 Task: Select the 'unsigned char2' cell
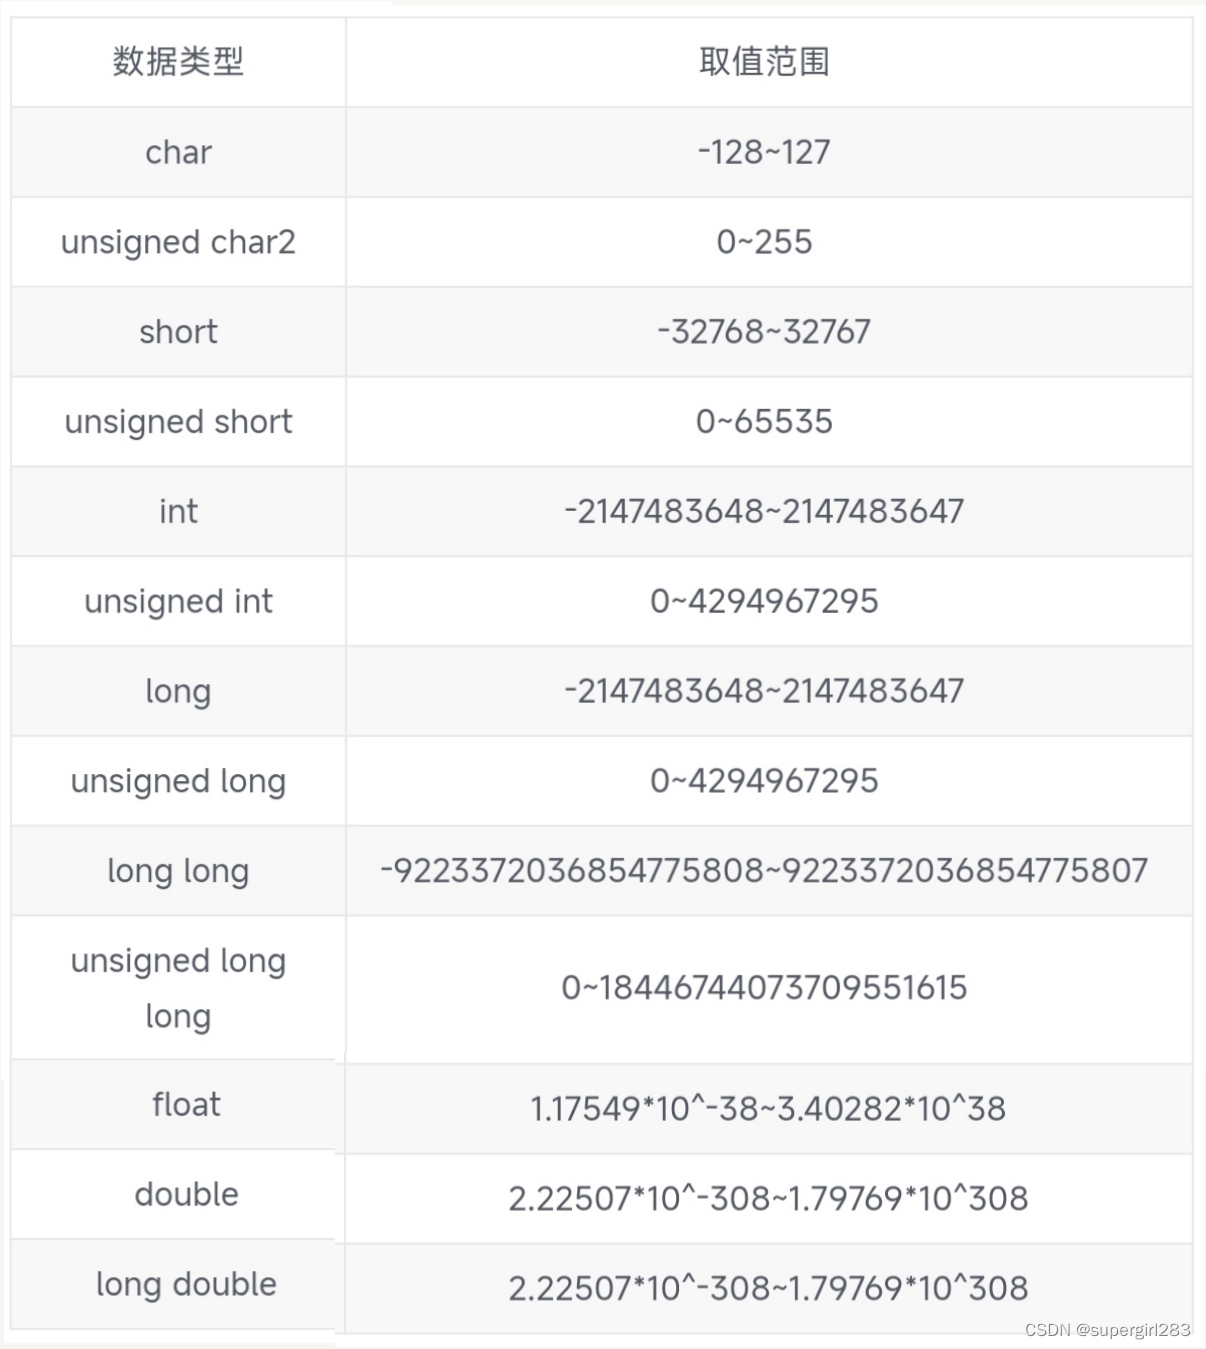[178, 242]
